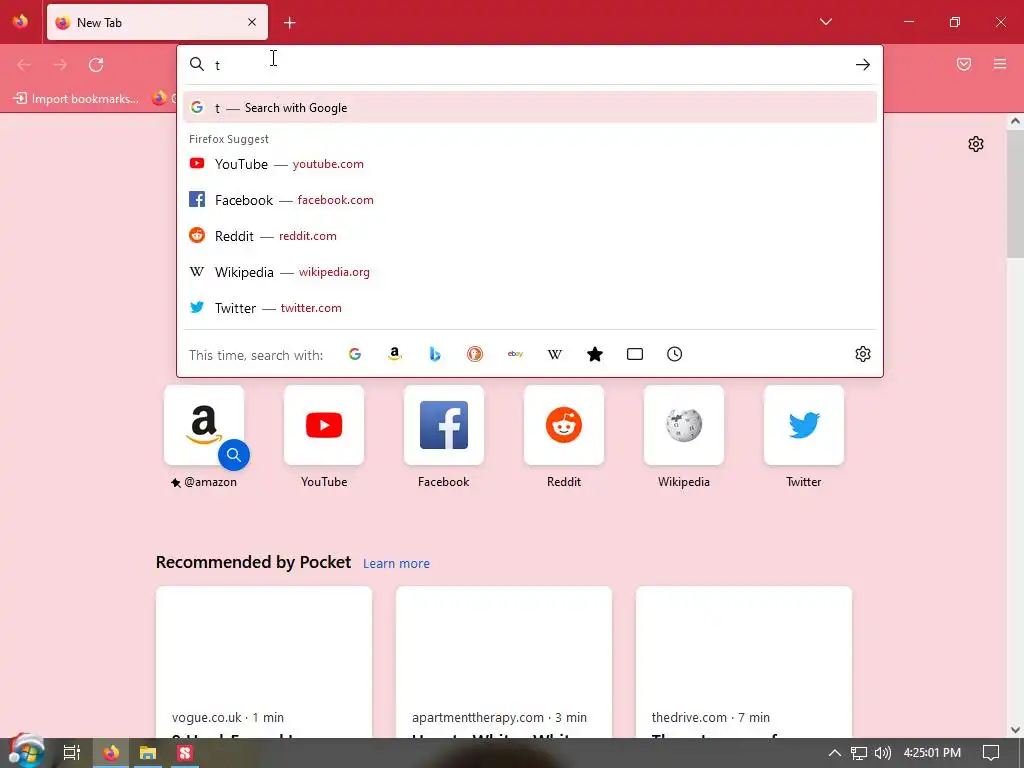The height and width of the screenshot is (768, 1024).
Task: Search bookmarks using star icon
Action: click(595, 354)
